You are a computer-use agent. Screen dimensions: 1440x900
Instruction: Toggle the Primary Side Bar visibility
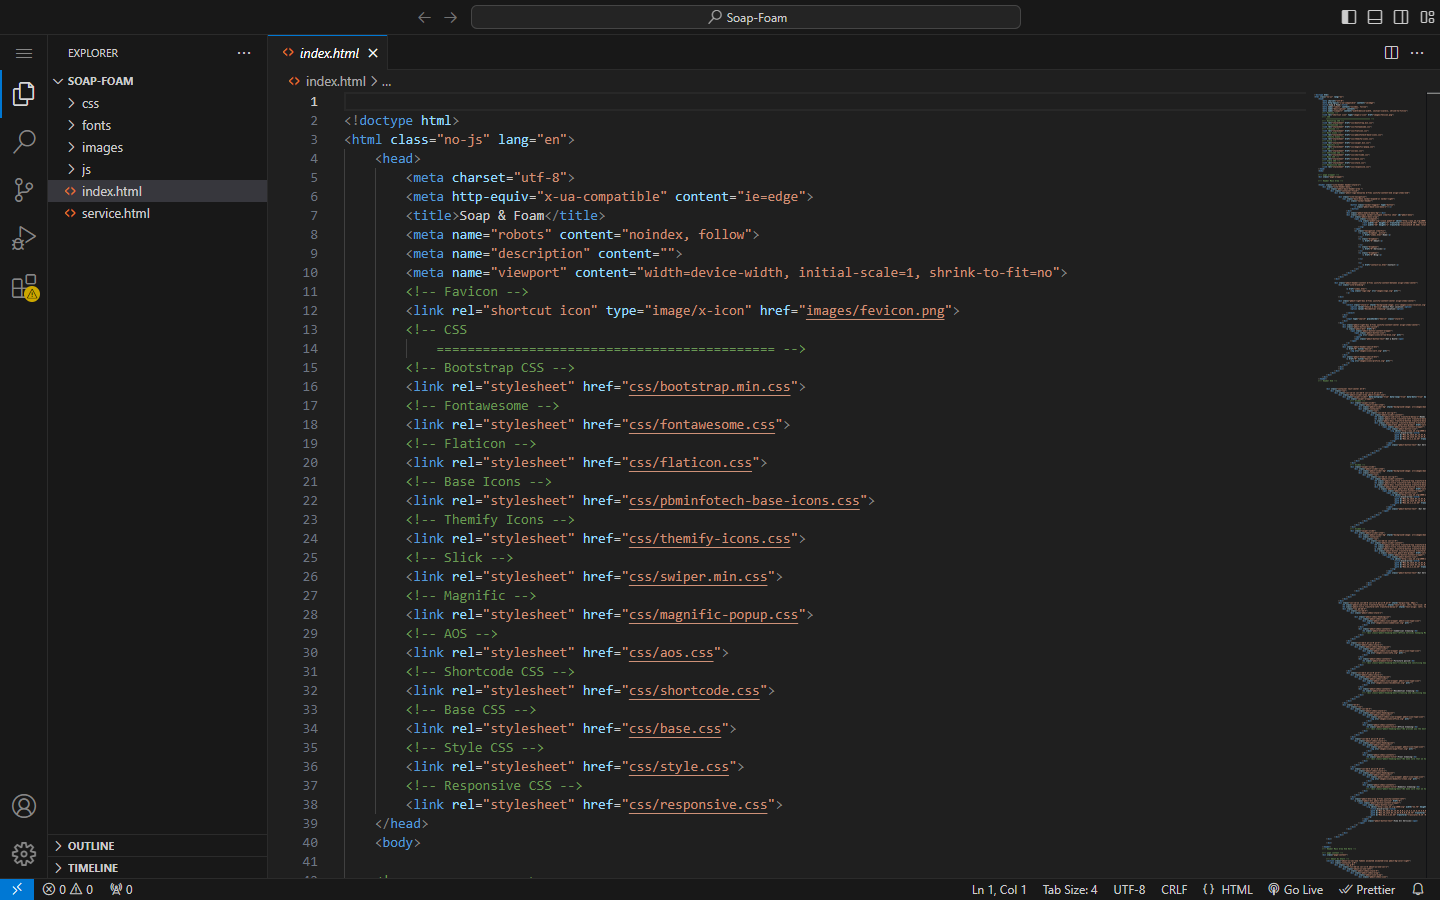(1349, 17)
